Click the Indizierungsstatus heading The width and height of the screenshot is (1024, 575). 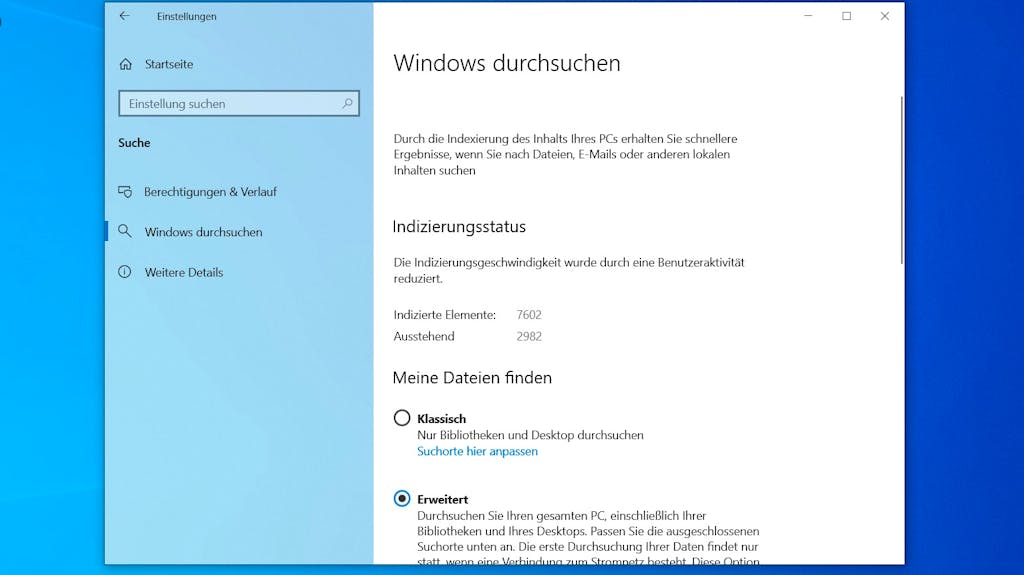tap(459, 227)
